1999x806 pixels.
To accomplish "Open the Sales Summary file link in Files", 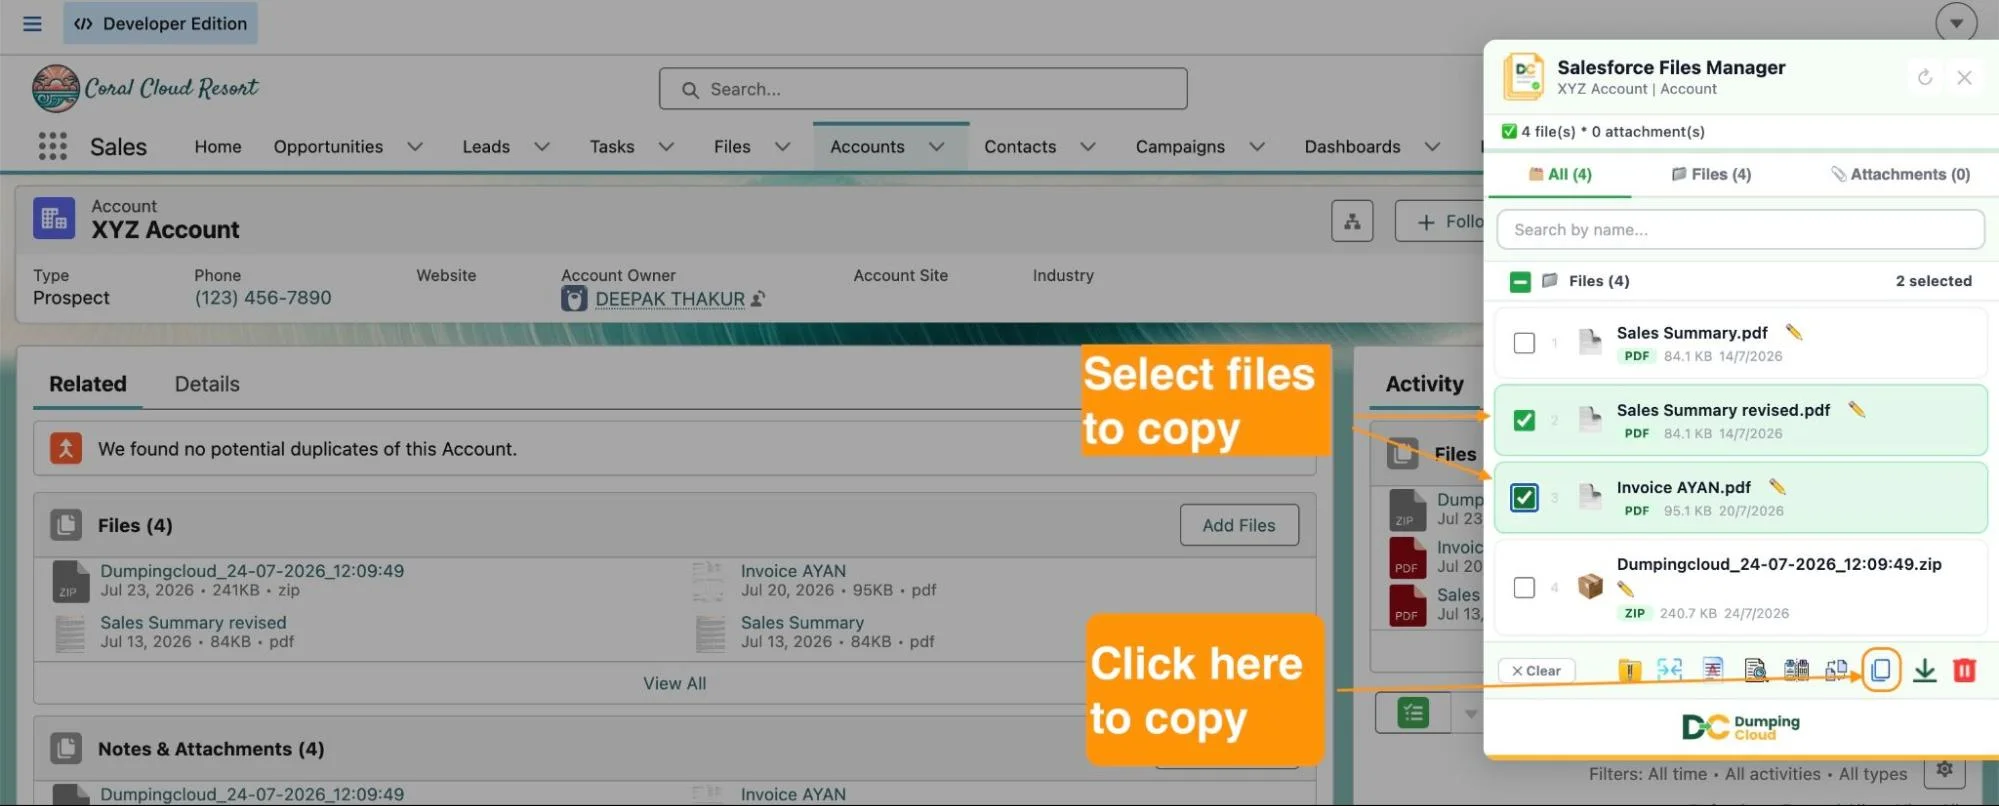I will click(x=802, y=622).
